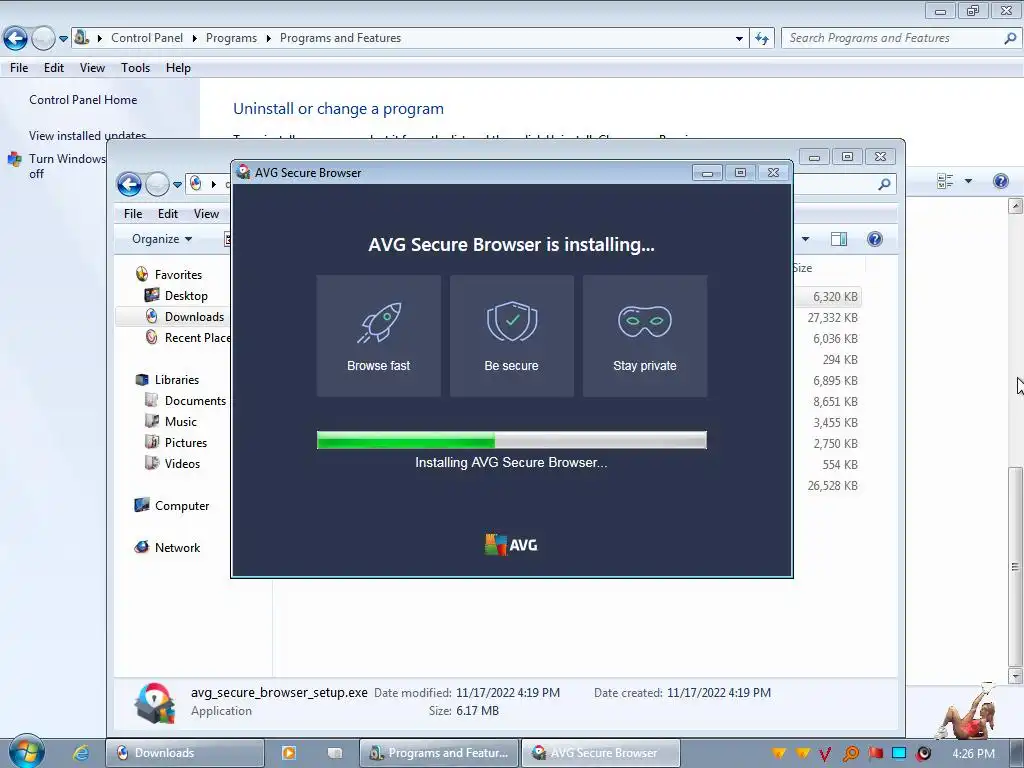The width and height of the screenshot is (1024, 768).
Task: Click Back button in Downloads window
Action: click(x=129, y=185)
